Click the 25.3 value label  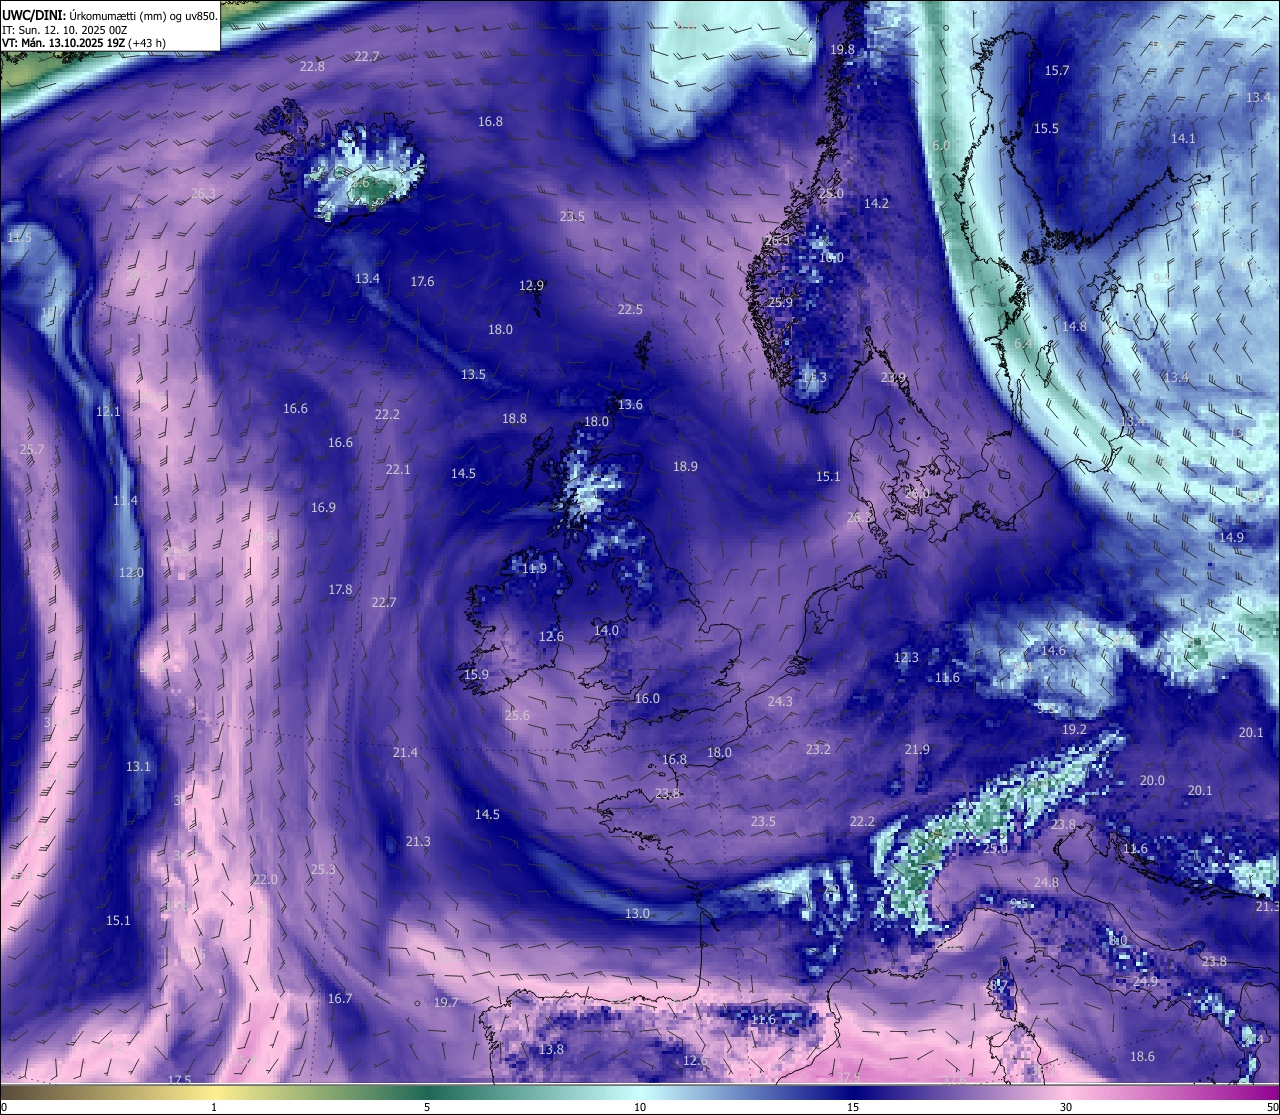[x=323, y=870]
